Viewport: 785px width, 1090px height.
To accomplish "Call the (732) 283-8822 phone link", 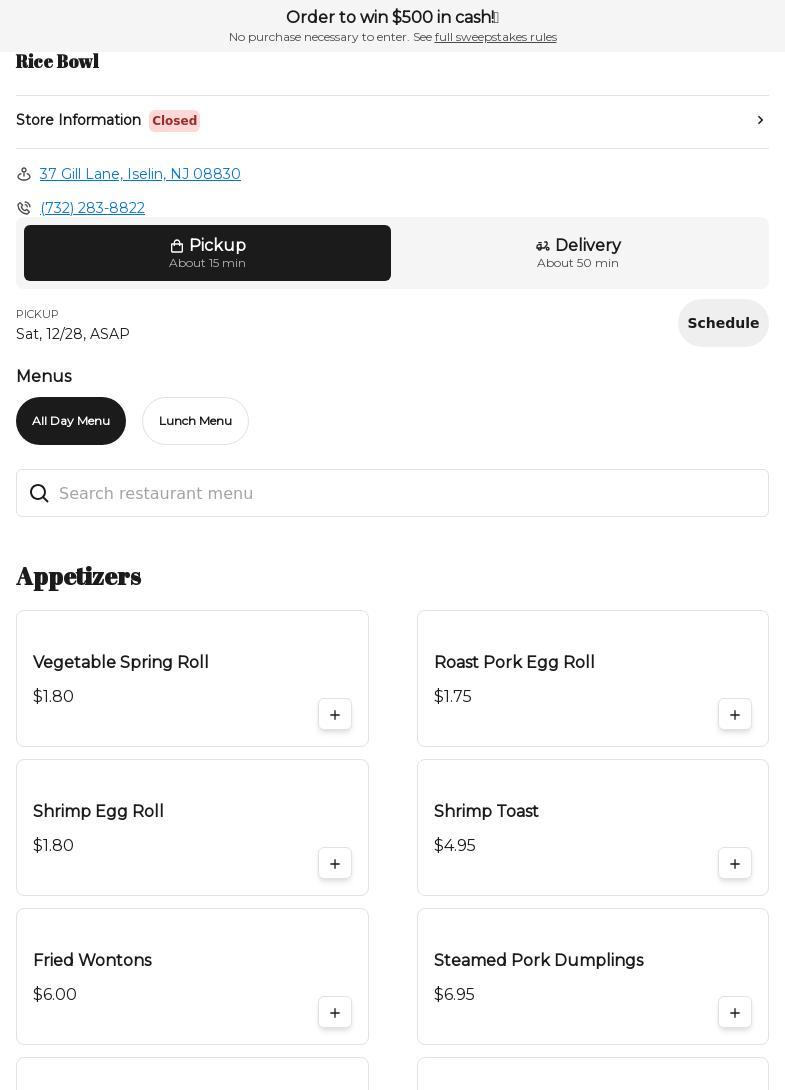I will (x=92, y=208).
